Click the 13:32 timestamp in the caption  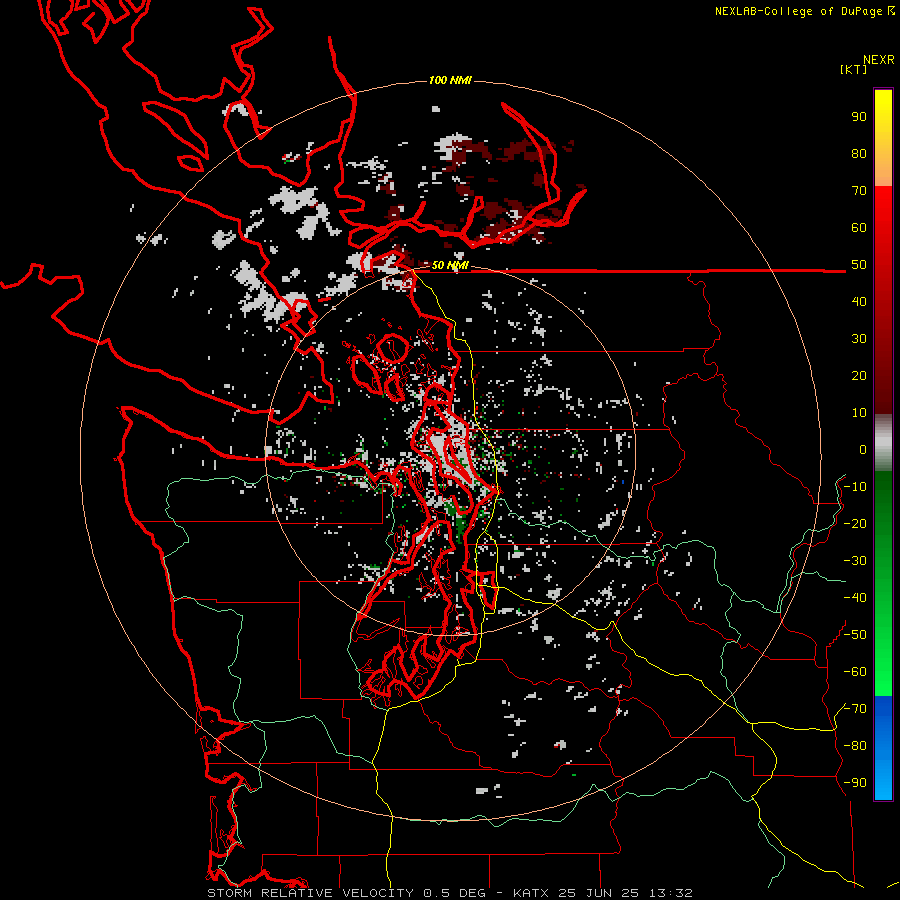[670, 893]
